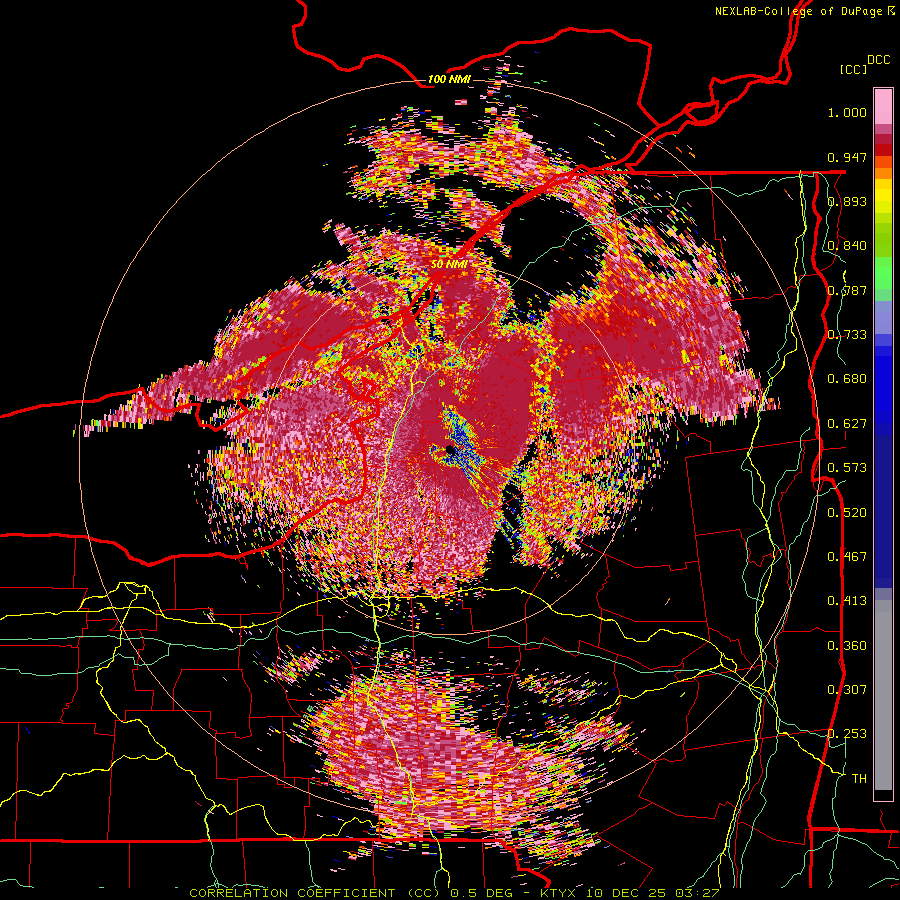Image resolution: width=900 pixels, height=900 pixels.
Task: Select the 0.573 legend value
Action: click(x=847, y=468)
